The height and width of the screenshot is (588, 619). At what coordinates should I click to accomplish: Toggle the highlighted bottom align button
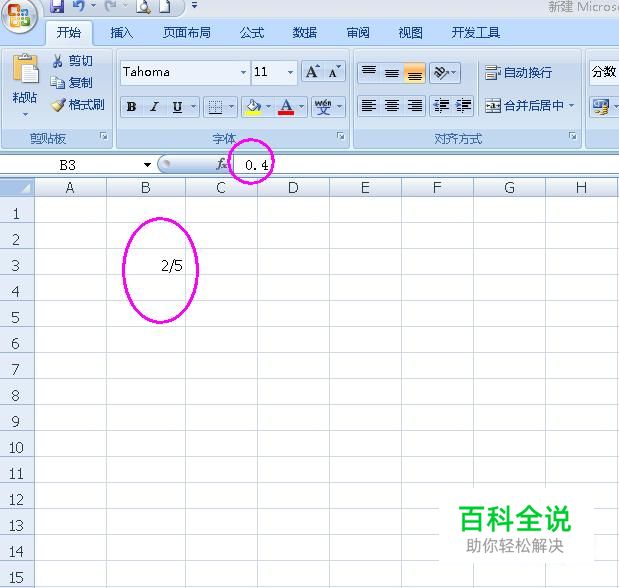pyautogui.click(x=415, y=73)
